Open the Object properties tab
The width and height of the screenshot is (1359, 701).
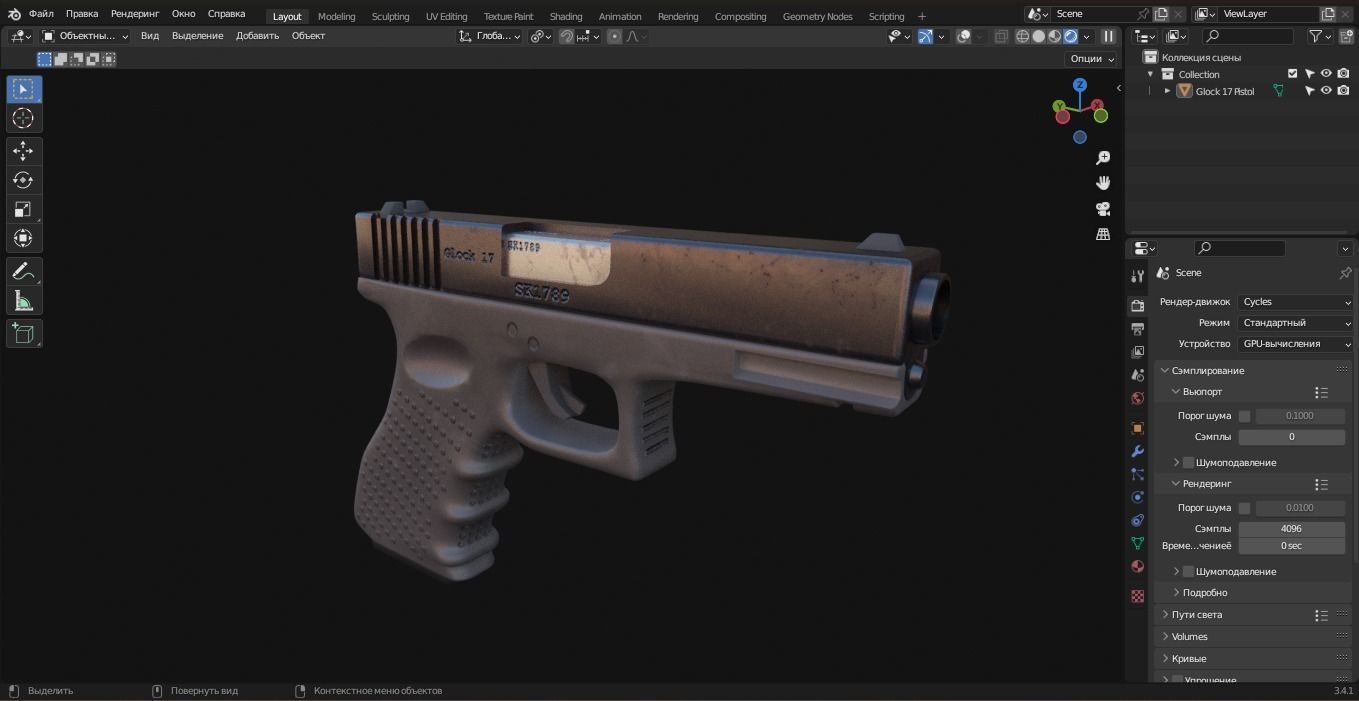[x=1137, y=428]
